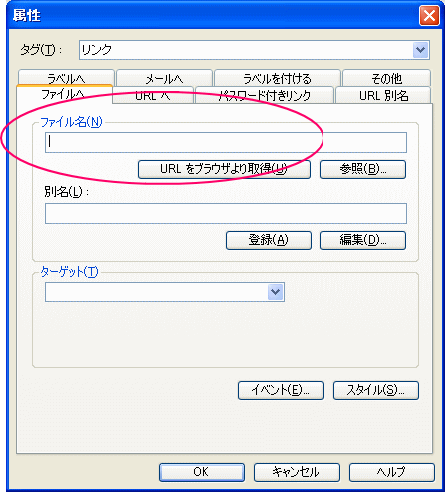Click URL をブラウザより取得 button
Viewport: 445px width, 492px height.
tap(224, 169)
